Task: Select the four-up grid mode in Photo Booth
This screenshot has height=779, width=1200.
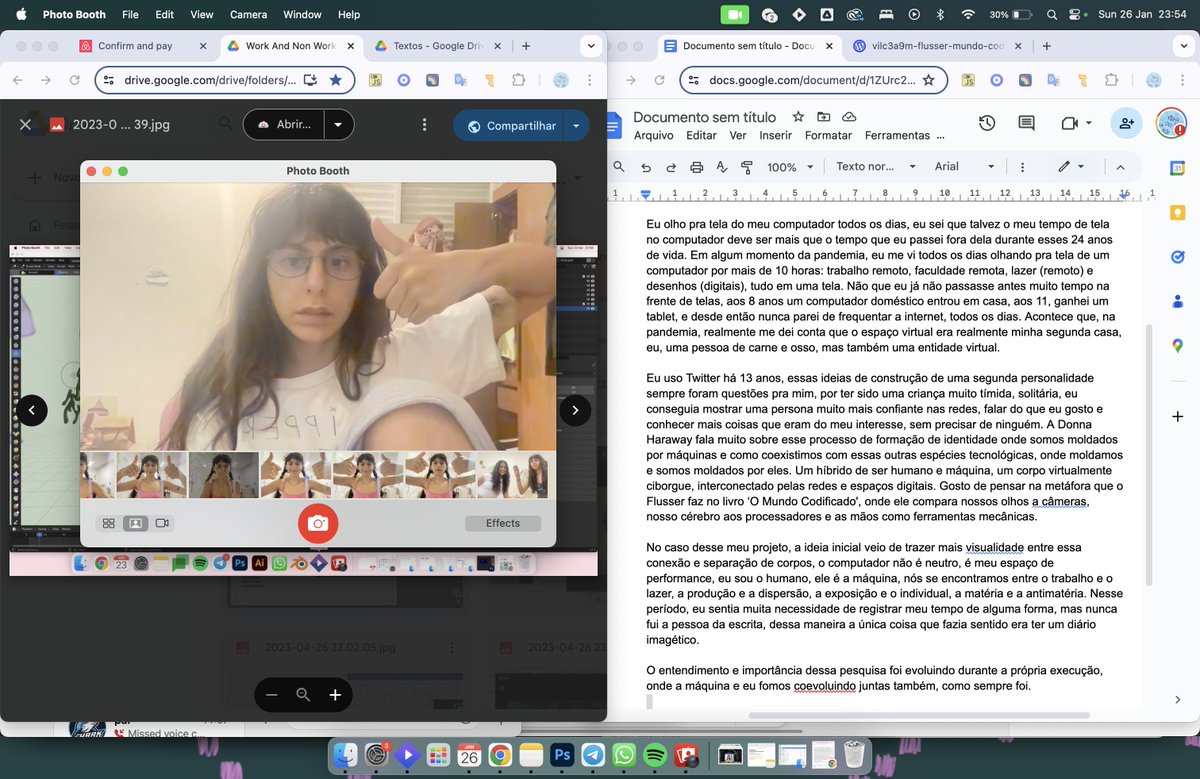Action: (108, 523)
